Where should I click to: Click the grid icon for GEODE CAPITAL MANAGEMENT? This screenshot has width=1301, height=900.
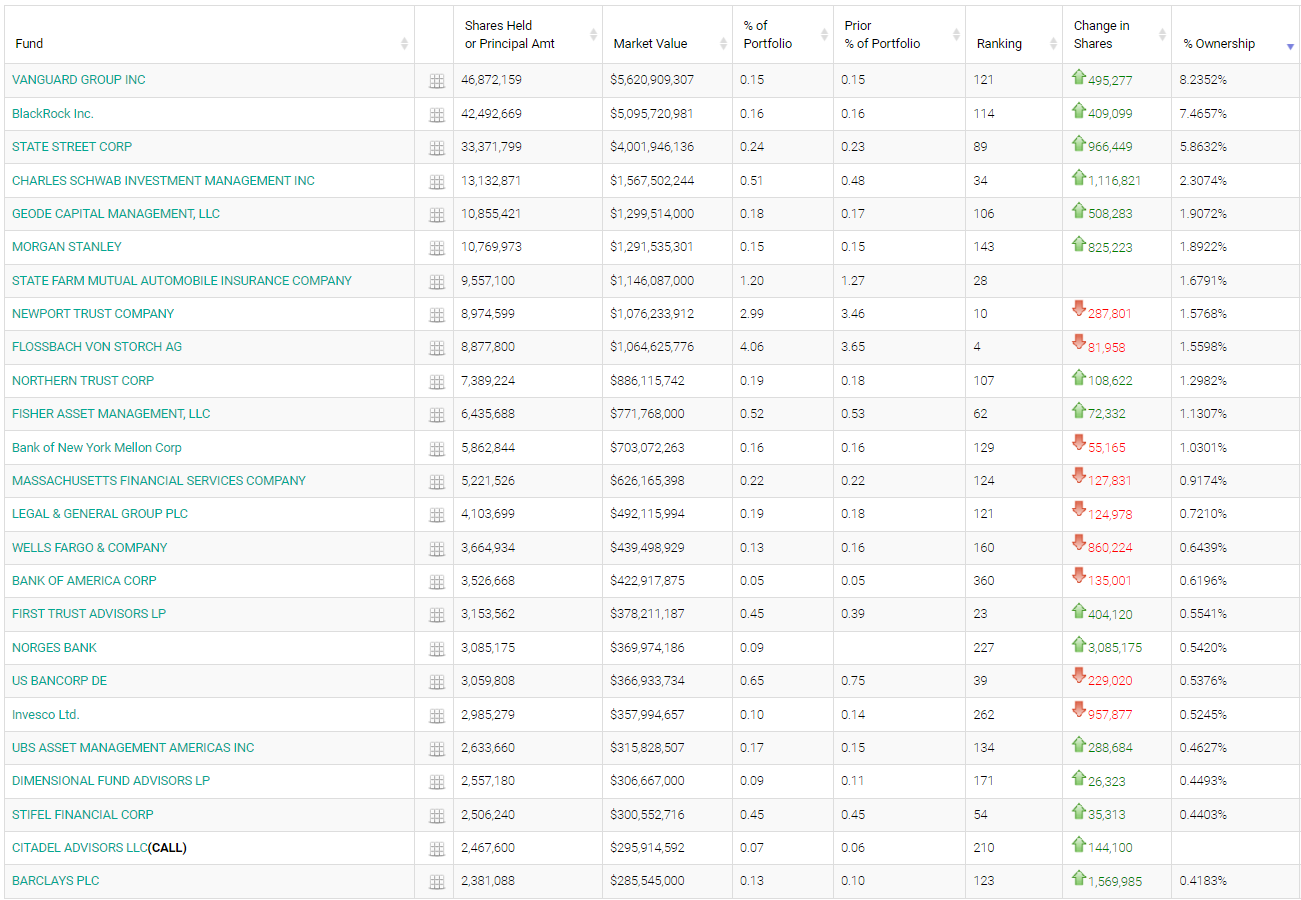437,215
